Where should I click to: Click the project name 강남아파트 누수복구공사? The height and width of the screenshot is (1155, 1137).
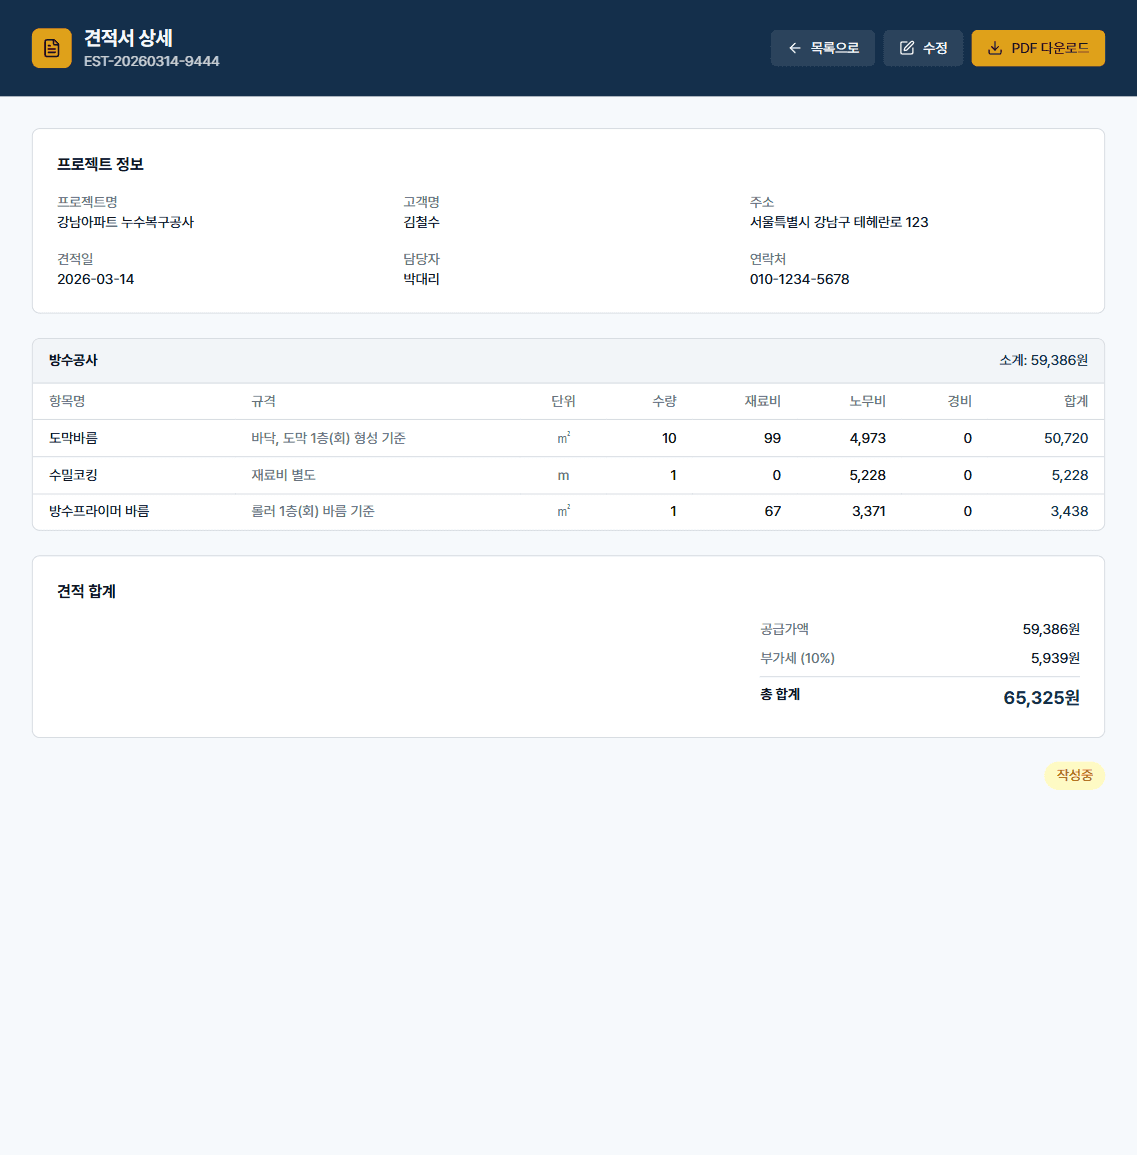click(125, 222)
